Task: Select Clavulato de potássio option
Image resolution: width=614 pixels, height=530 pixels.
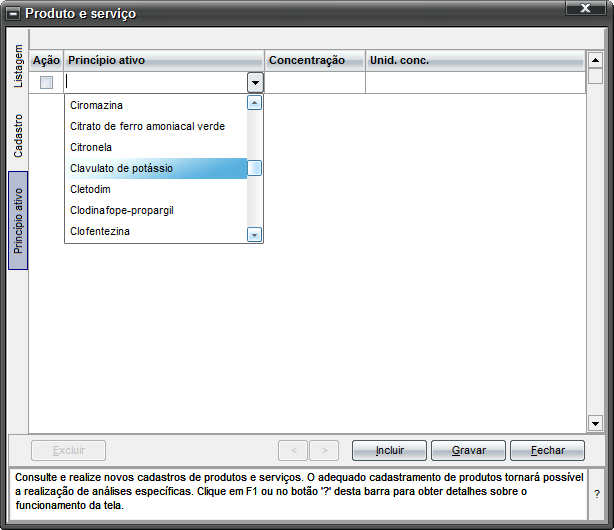Action: (x=156, y=168)
